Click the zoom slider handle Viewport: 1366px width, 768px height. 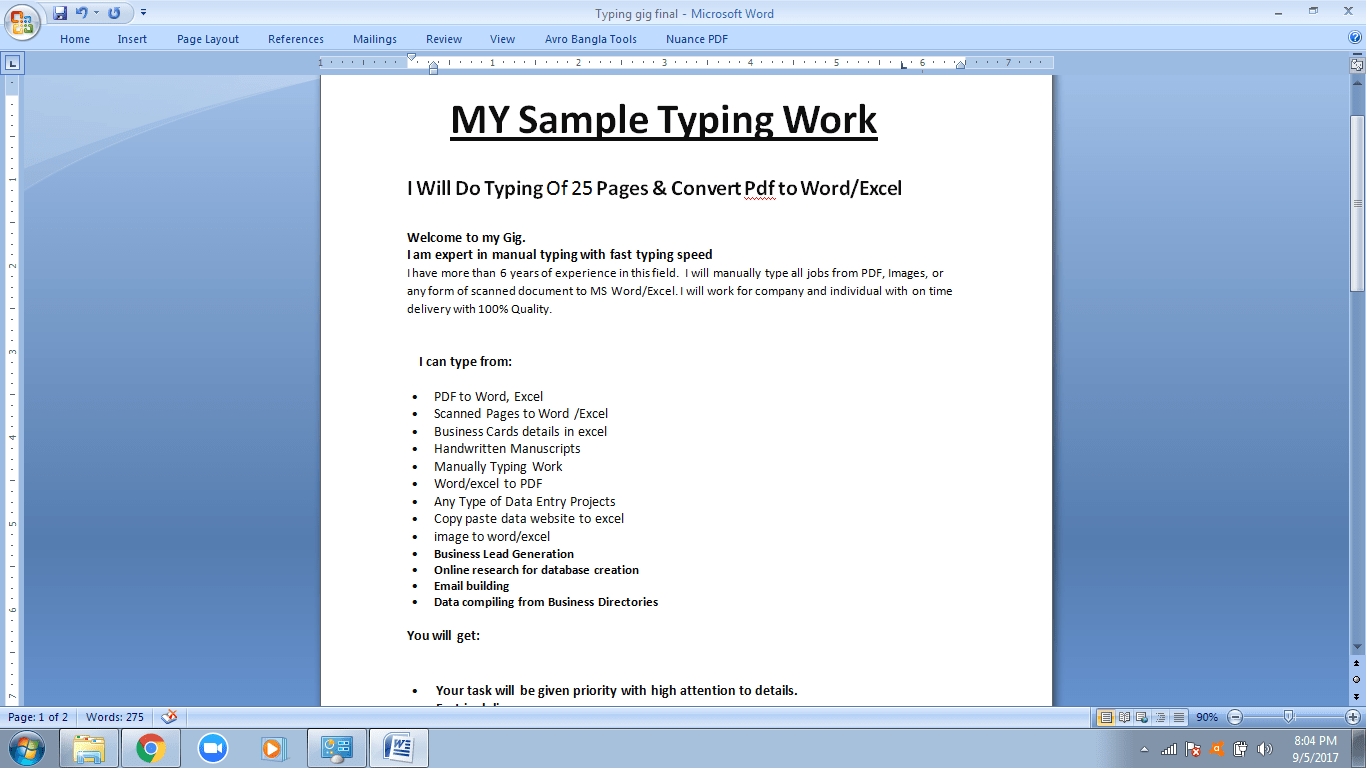(1289, 717)
